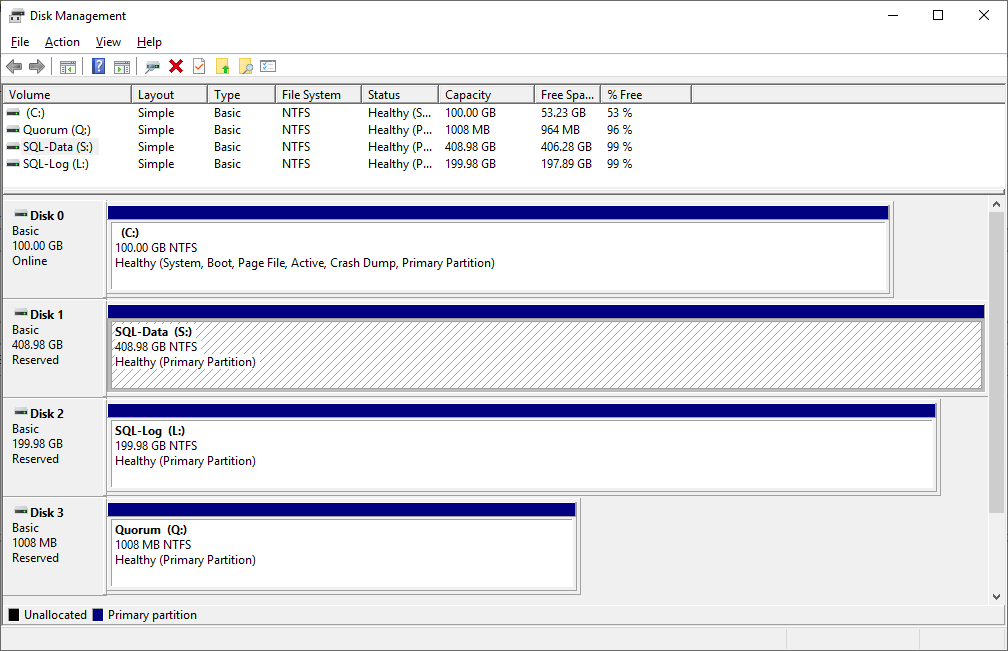Click the device properties toolbar icon
Viewport: 1008px width, 651px height.
coord(152,66)
